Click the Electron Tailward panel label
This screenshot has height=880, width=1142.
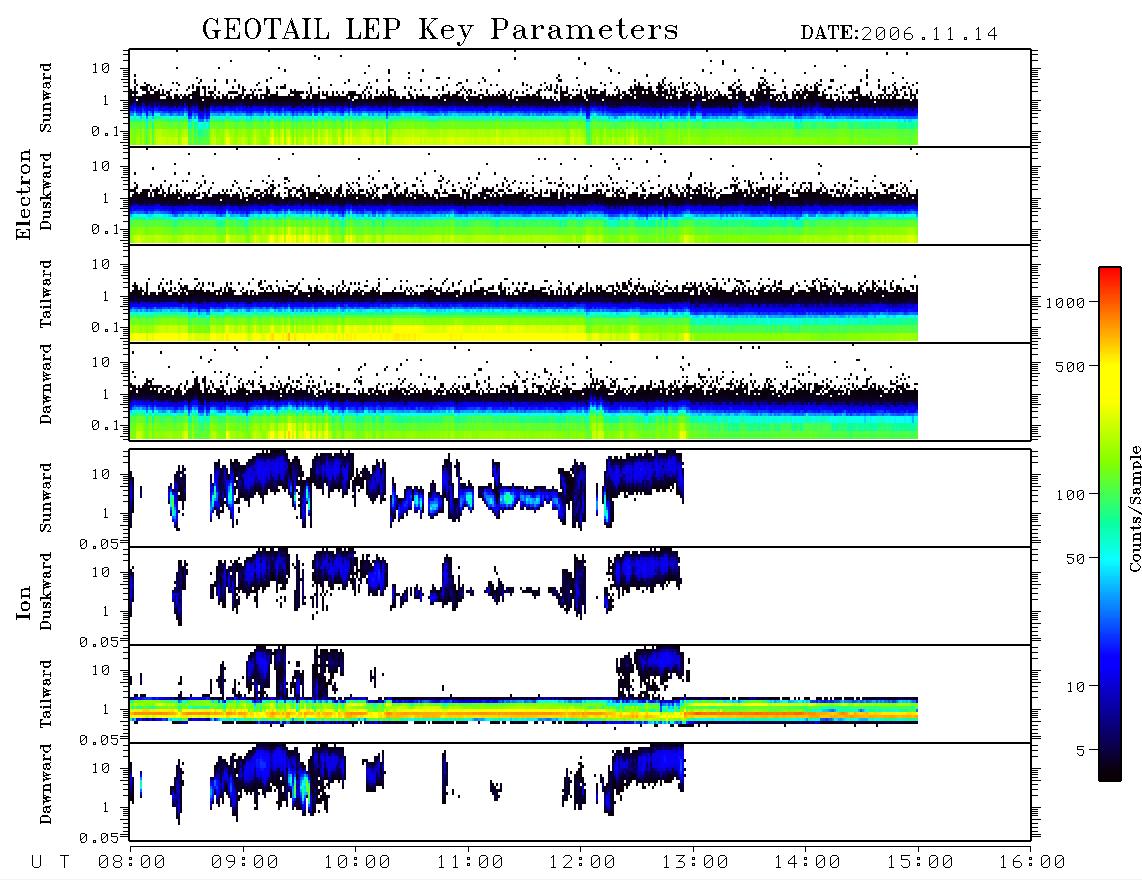[x=46, y=294]
